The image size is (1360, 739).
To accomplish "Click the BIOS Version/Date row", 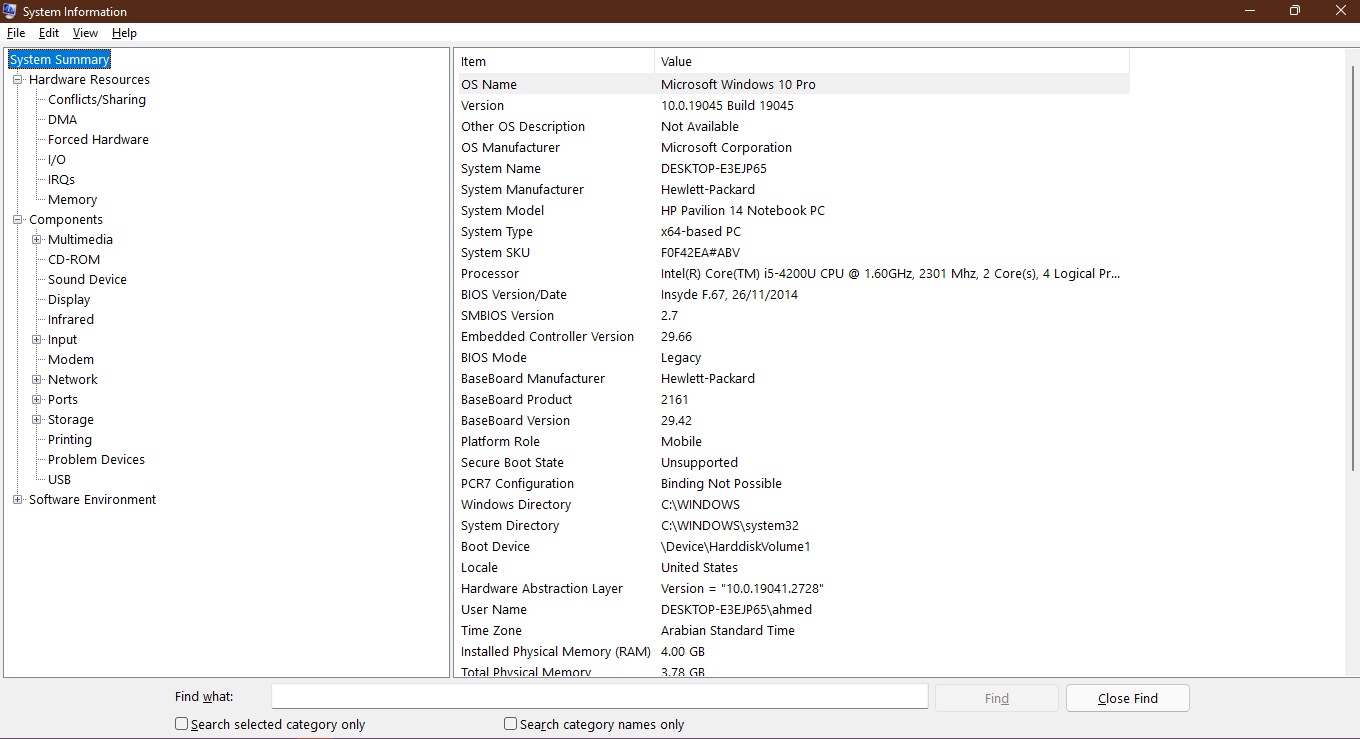I will 794,295.
